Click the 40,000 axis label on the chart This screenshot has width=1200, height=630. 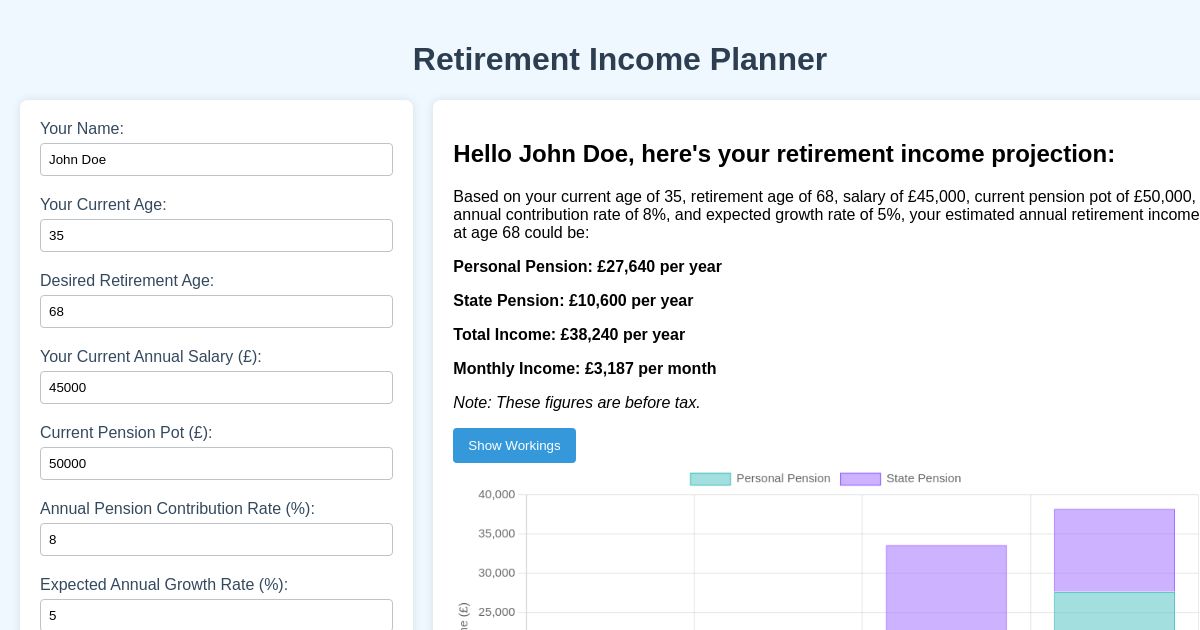pos(496,493)
